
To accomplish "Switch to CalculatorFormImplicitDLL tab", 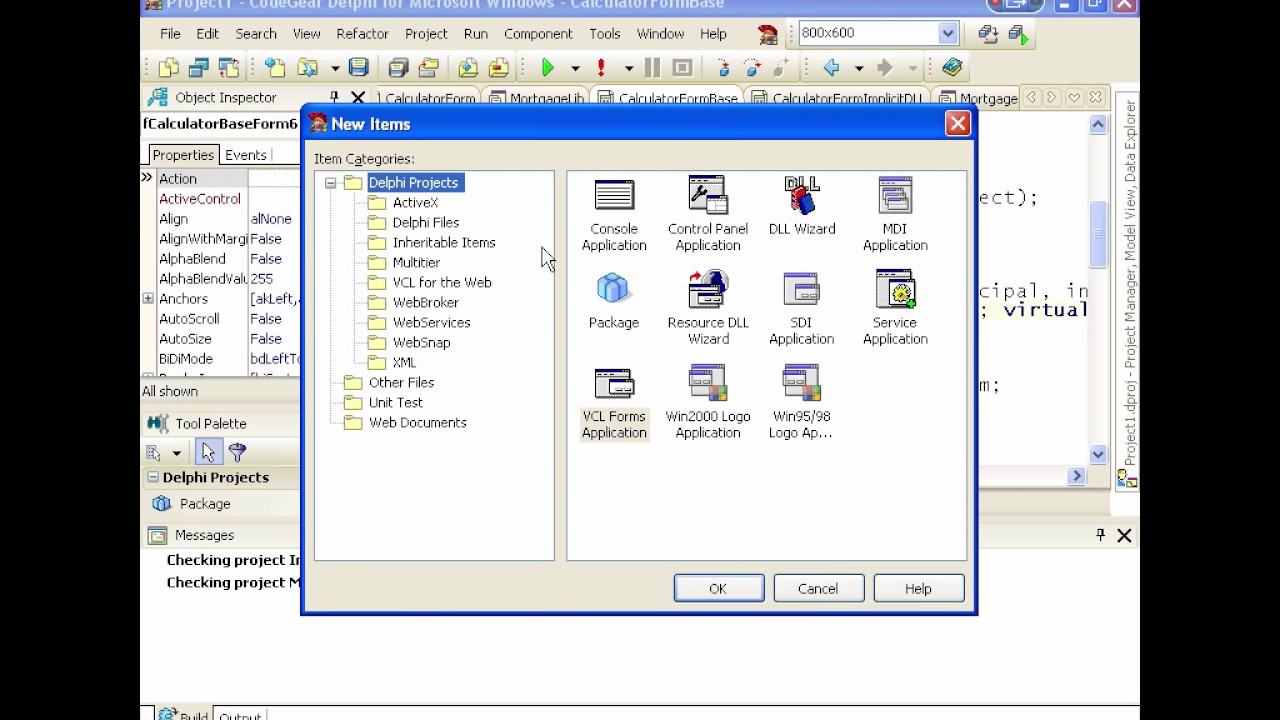I will pyautogui.click(x=837, y=98).
